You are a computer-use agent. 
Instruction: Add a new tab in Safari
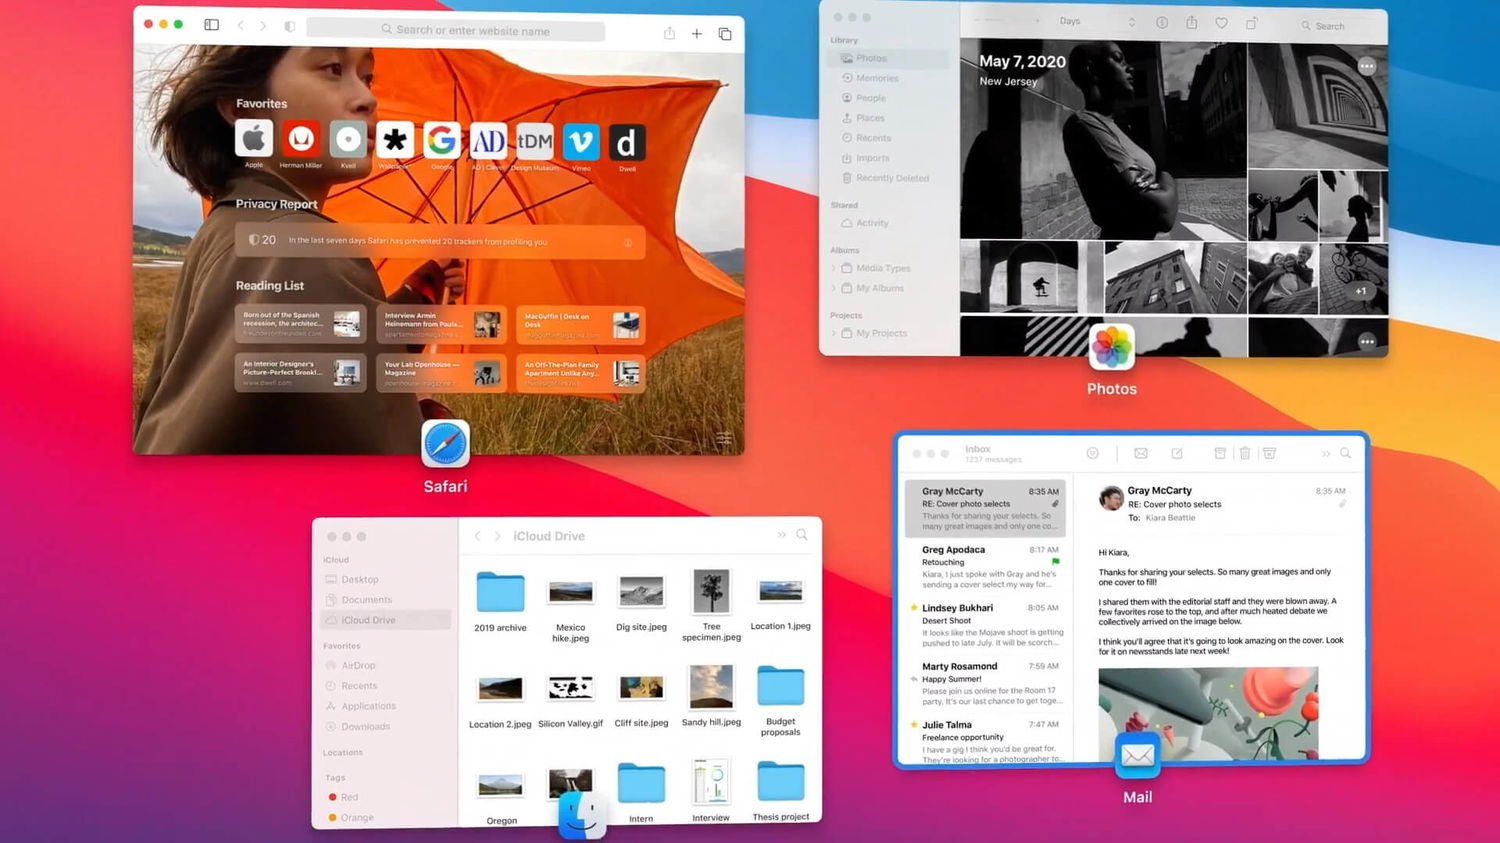[697, 34]
